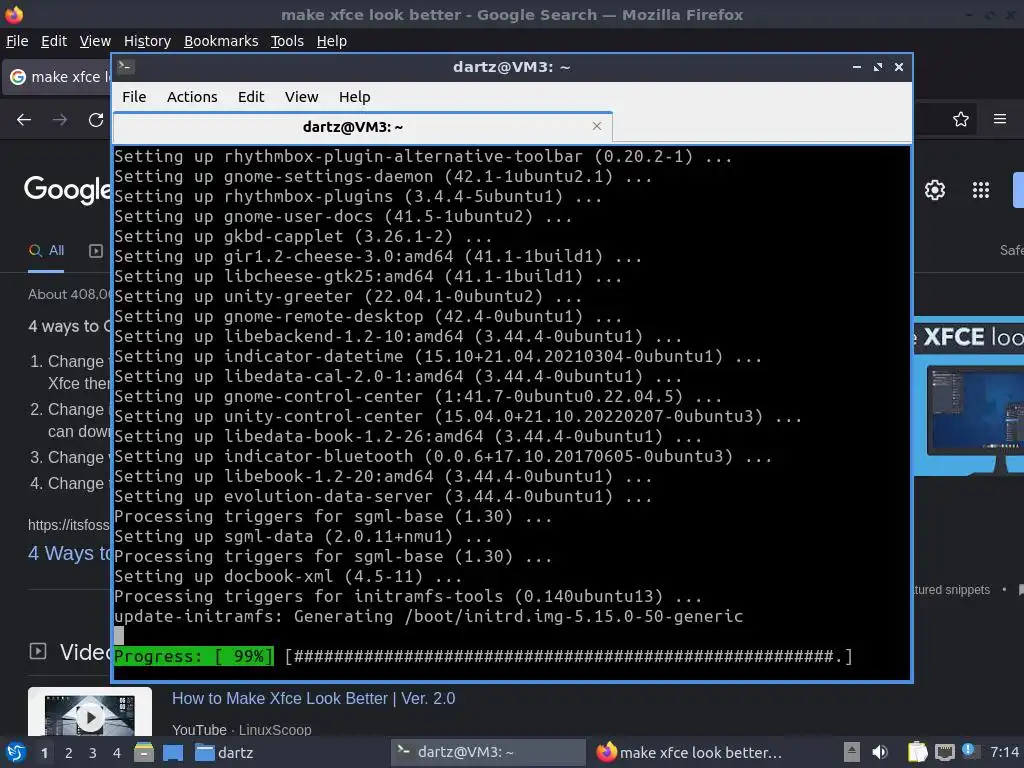This screenshot has height=768, width=1024.
Task: Click the Google logo
Action: pos(67,189)
